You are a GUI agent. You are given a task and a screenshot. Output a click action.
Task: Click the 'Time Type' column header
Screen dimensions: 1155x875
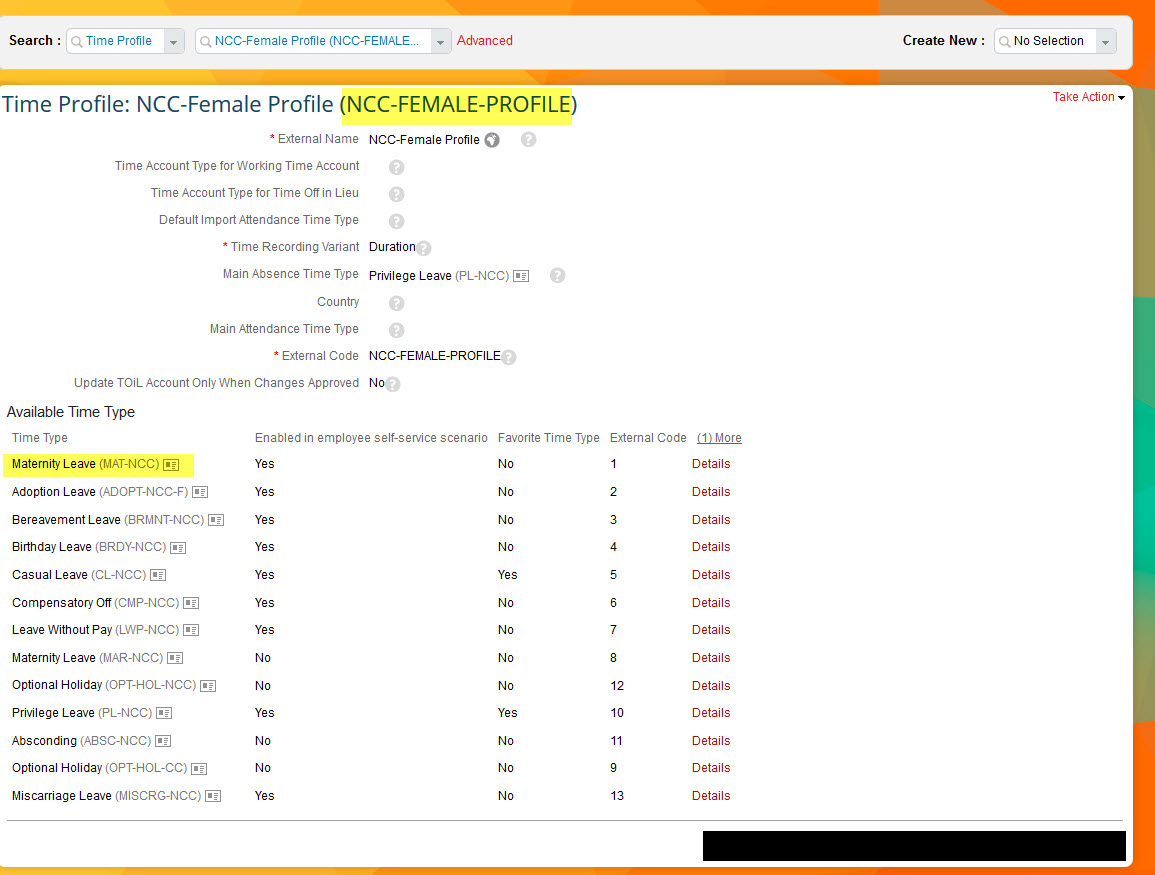40,438
